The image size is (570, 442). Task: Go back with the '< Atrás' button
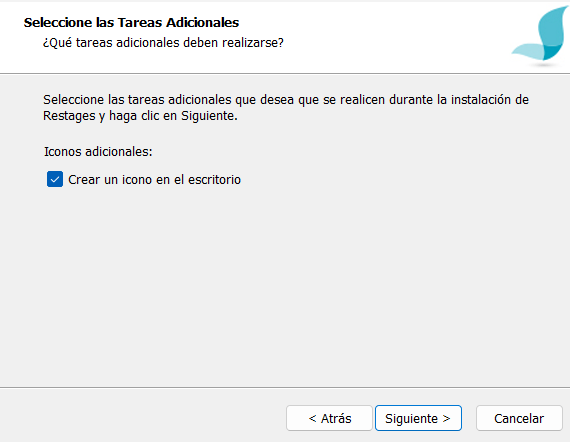(329, 418)
